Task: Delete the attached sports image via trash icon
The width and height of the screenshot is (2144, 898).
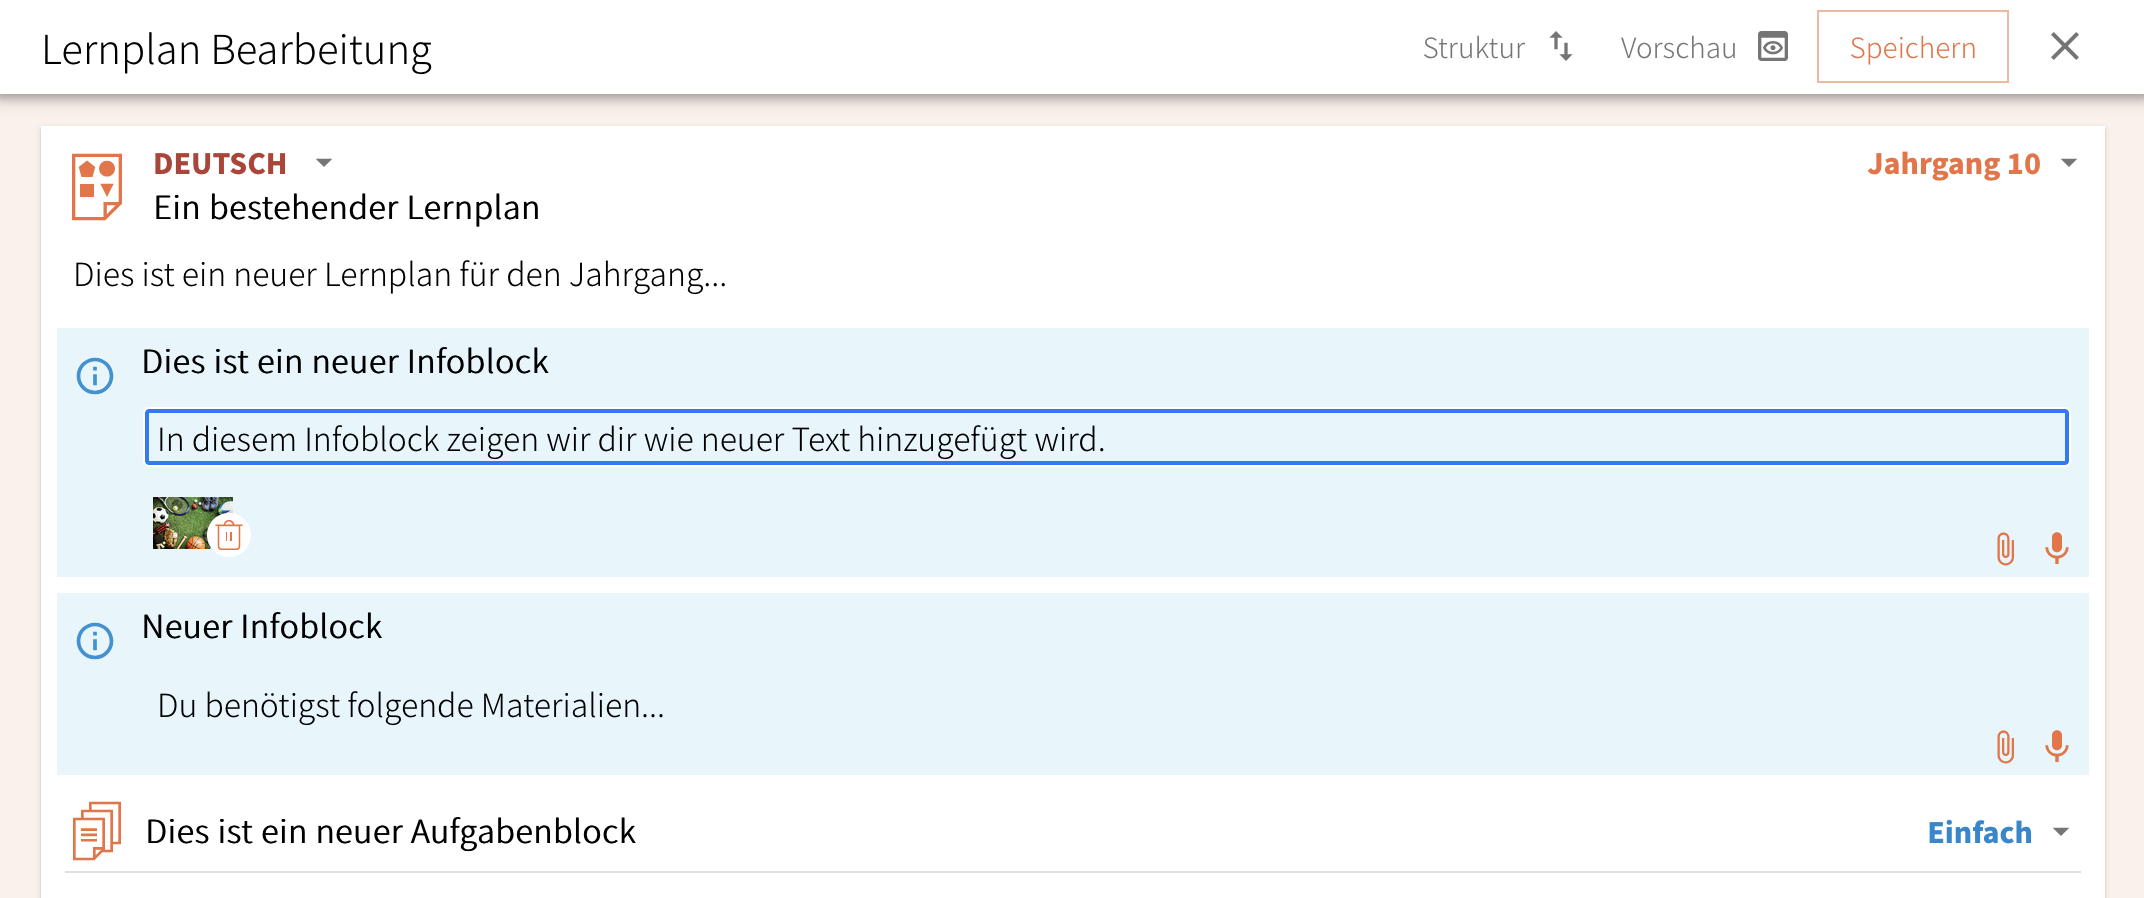Action: pyautogui.click(x=229, y=536)
